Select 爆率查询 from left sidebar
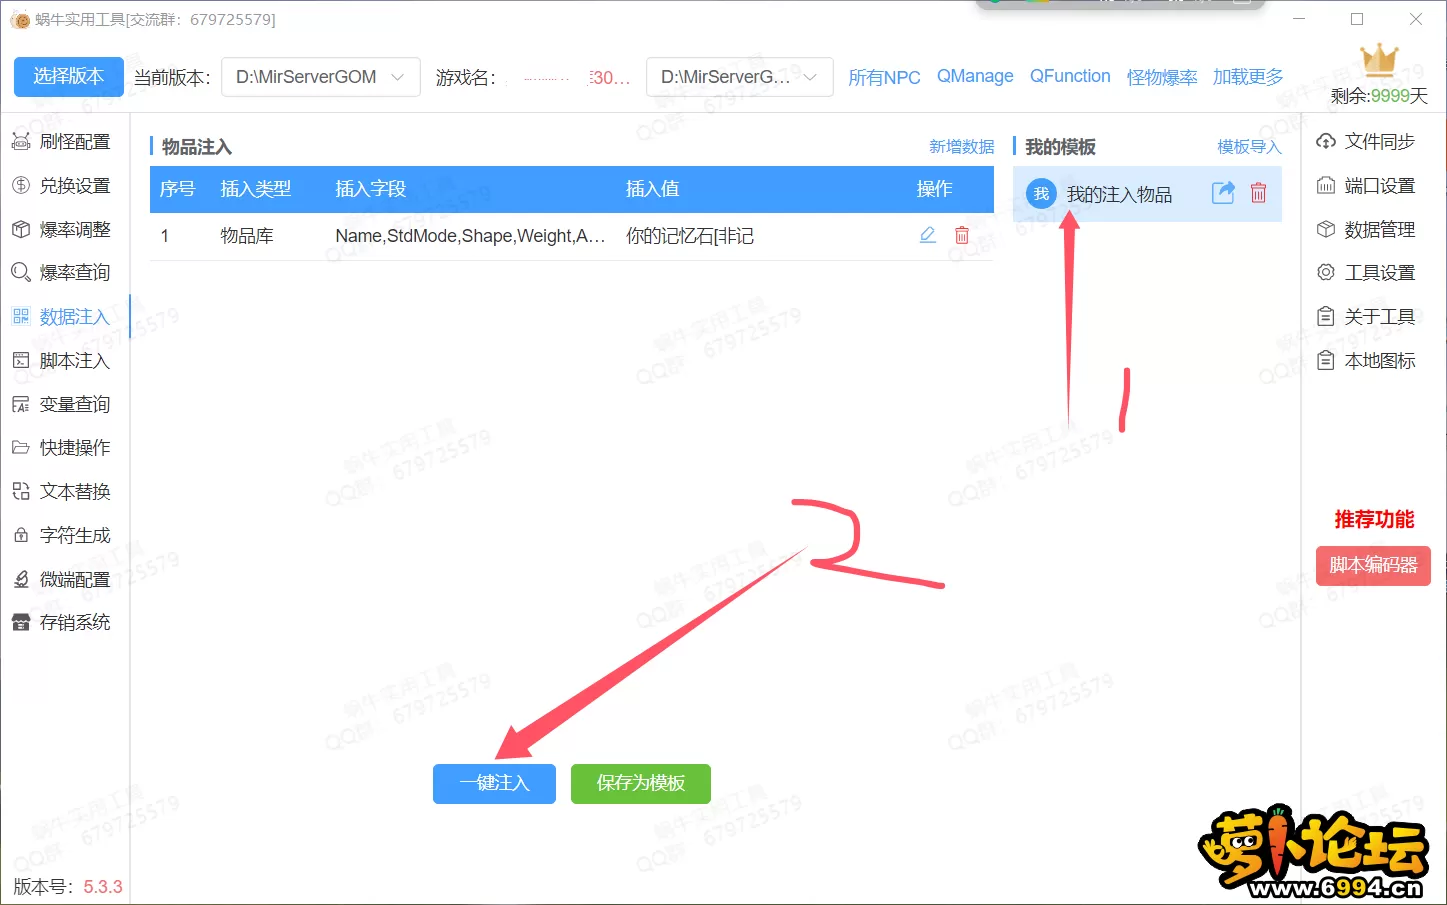The image size is (1447, 905). click(x=62, y=273)
